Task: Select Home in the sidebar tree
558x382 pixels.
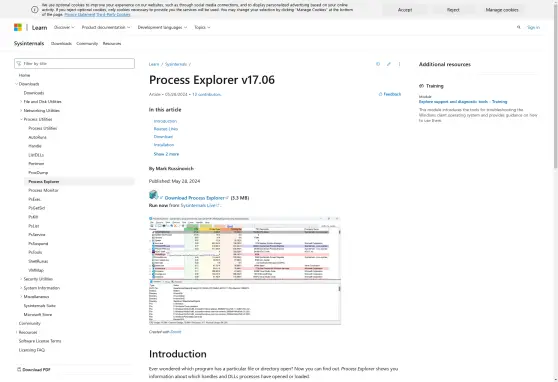Action: click(25, 75)
